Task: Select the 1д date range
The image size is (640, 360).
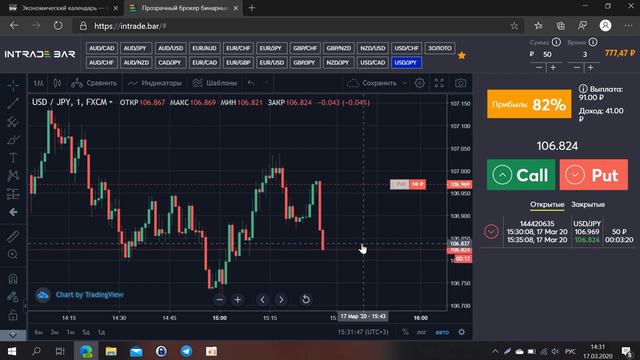Action: pyautogui.click(x=101, y=332)
